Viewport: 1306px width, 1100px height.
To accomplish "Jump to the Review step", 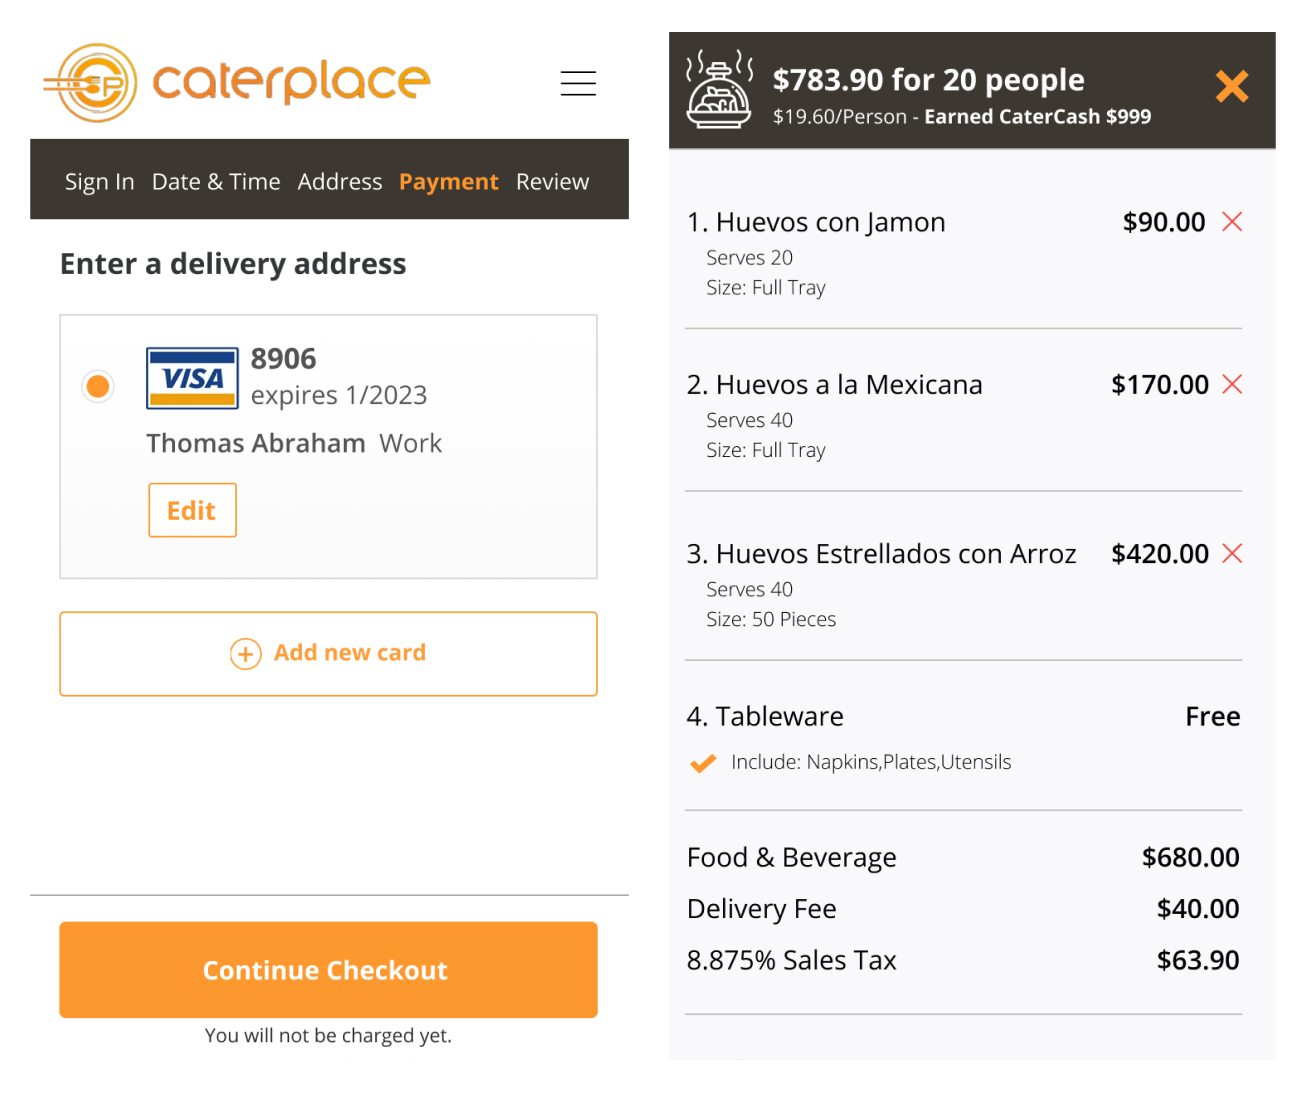I will (552, 182).
